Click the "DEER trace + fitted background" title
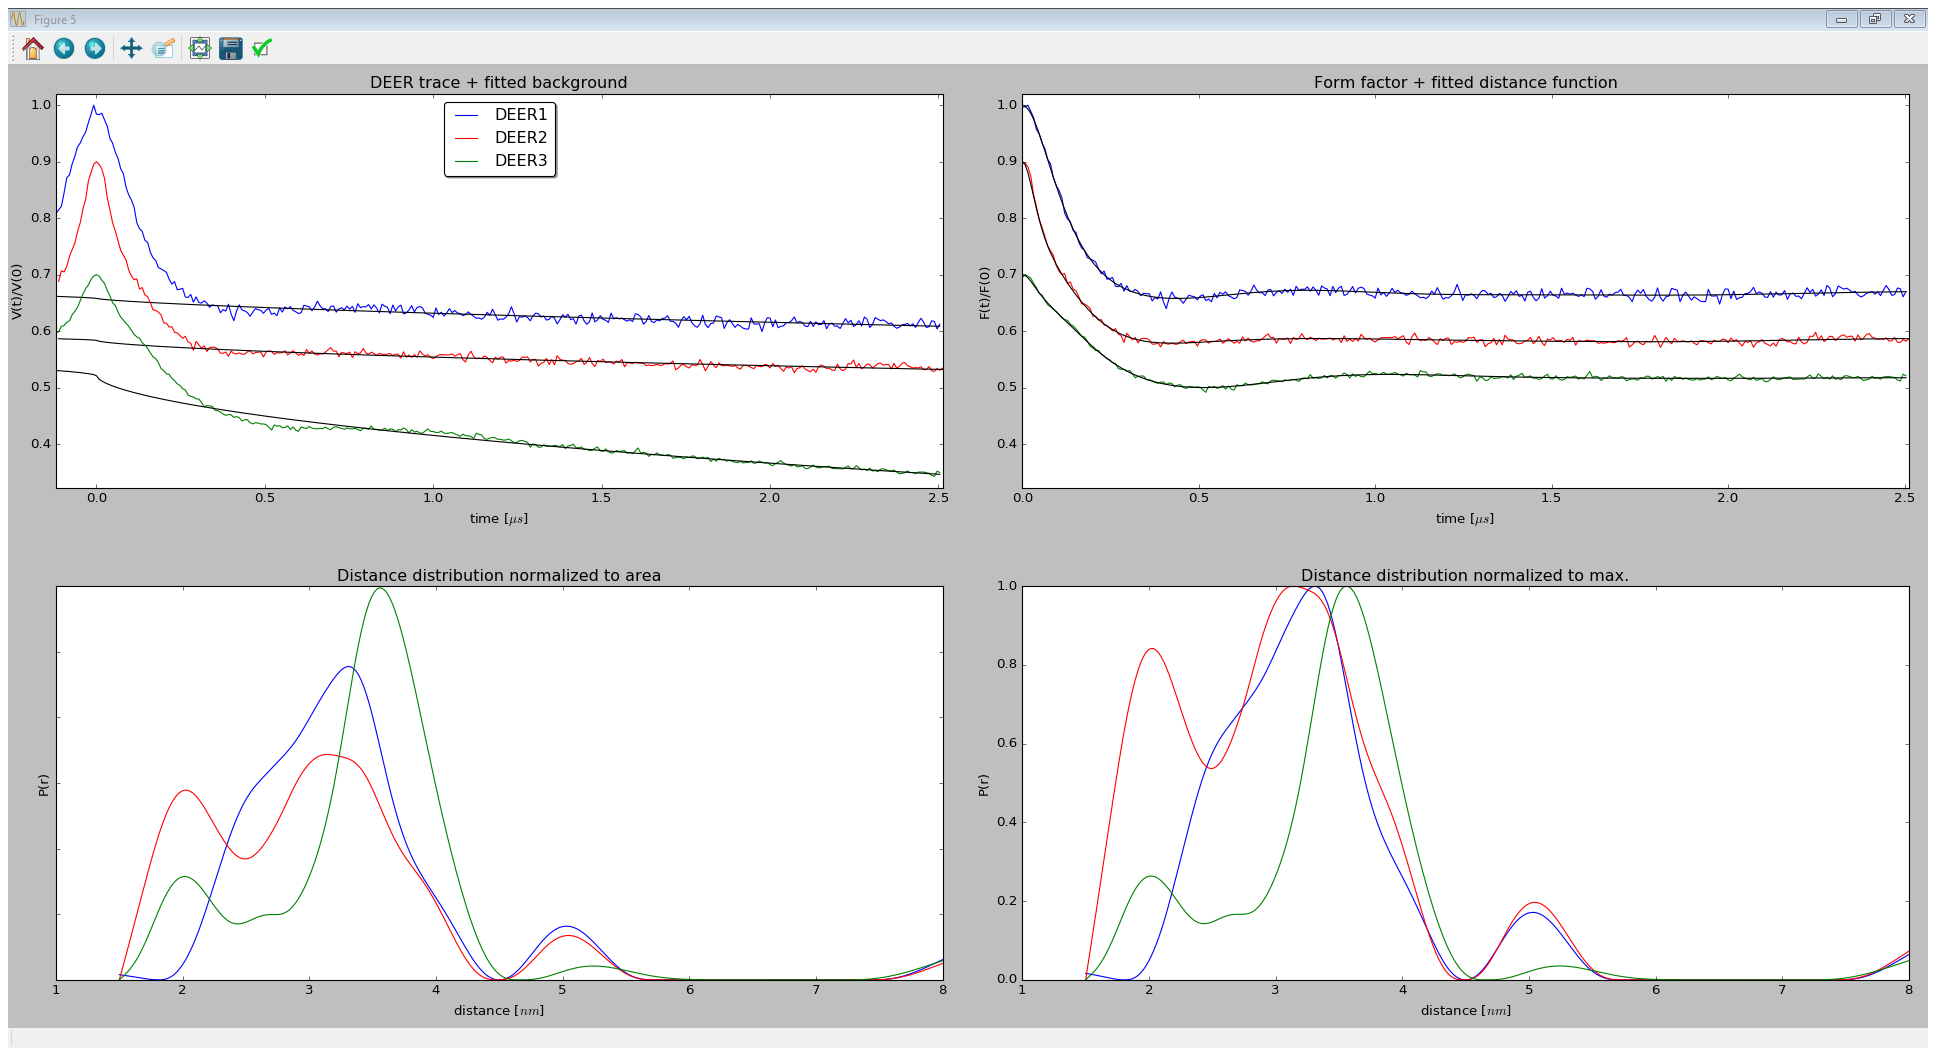 coord(498,82)
